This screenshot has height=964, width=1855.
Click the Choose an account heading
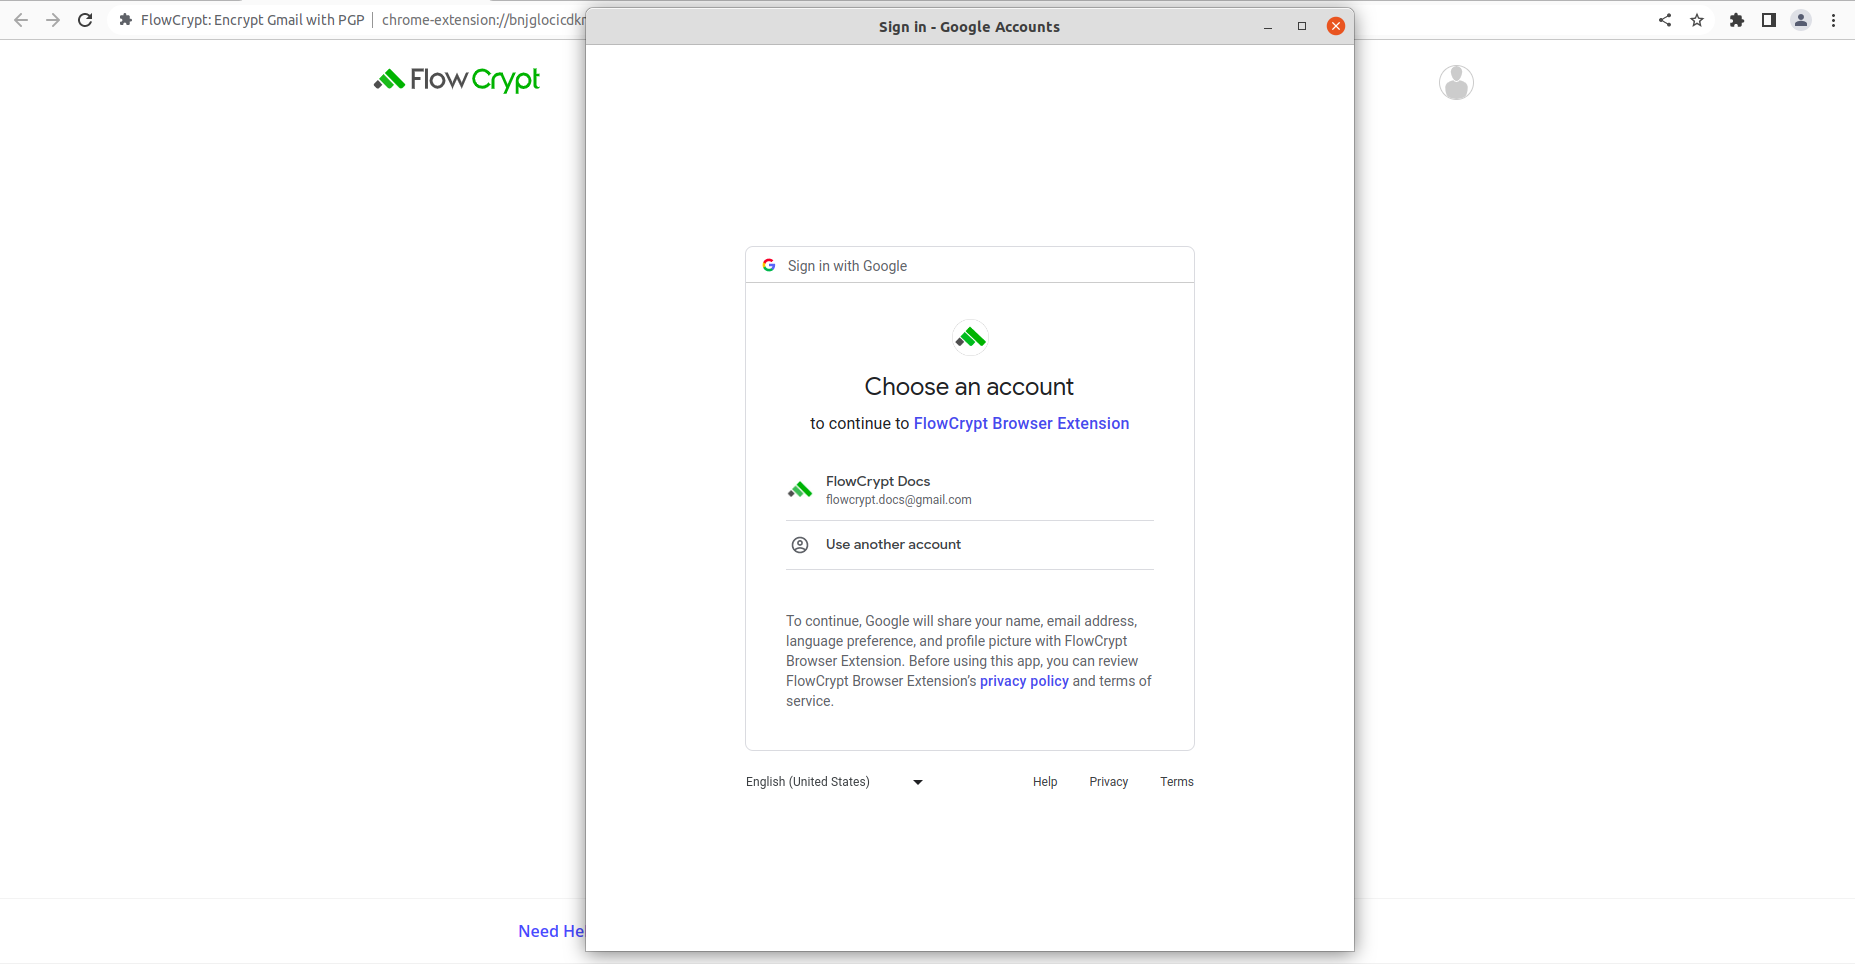click(x=969, y=387)
